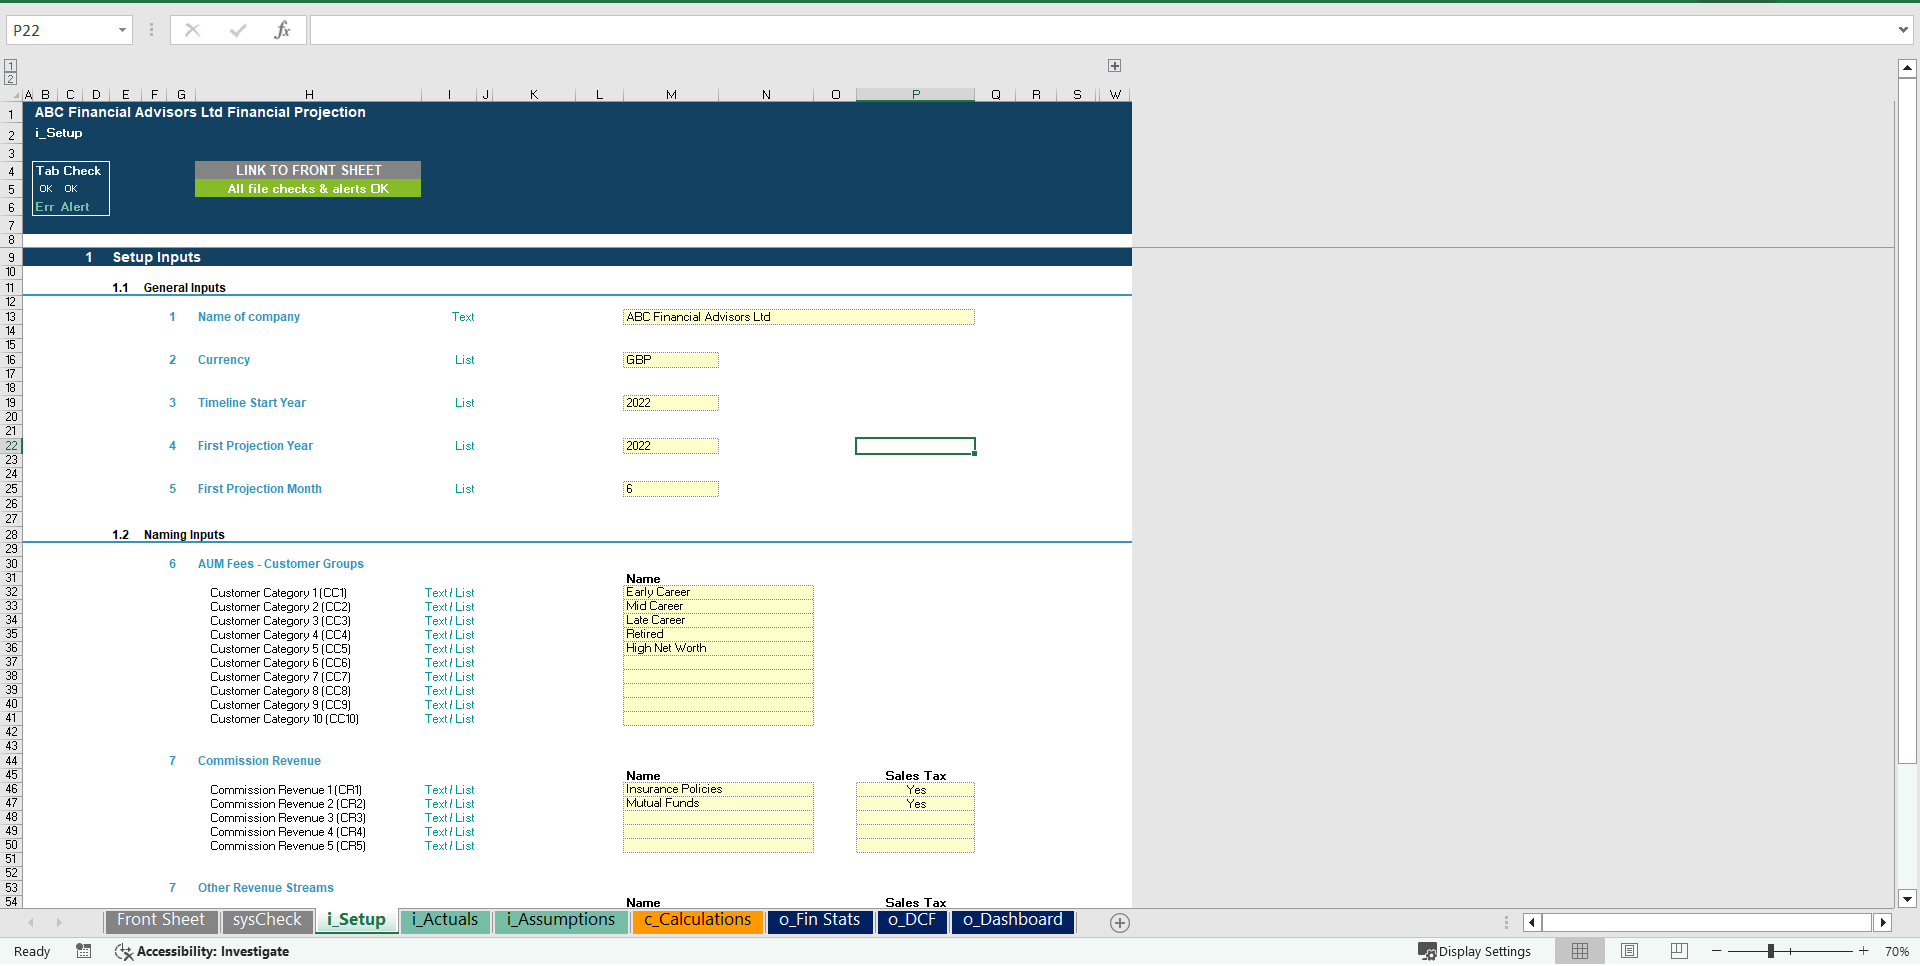
Task: Select the Name of company input cell
Action: [x=798, y=317]
